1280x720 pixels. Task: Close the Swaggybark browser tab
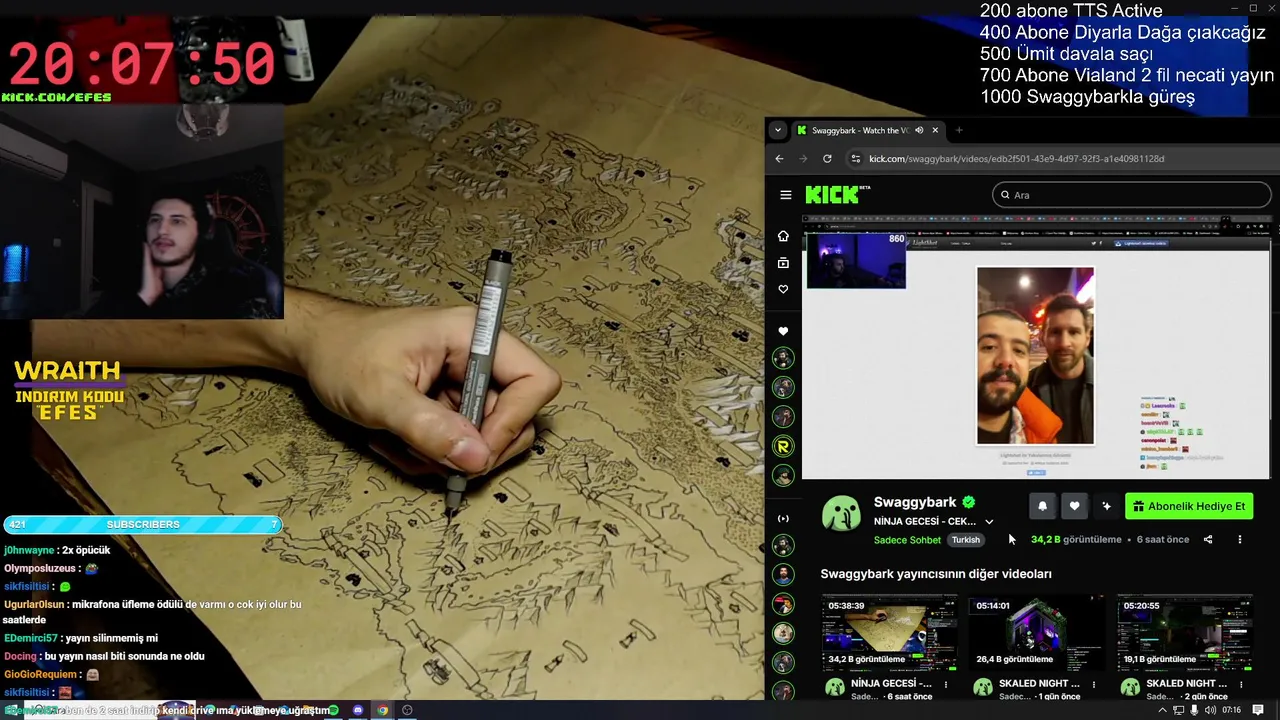935,130
